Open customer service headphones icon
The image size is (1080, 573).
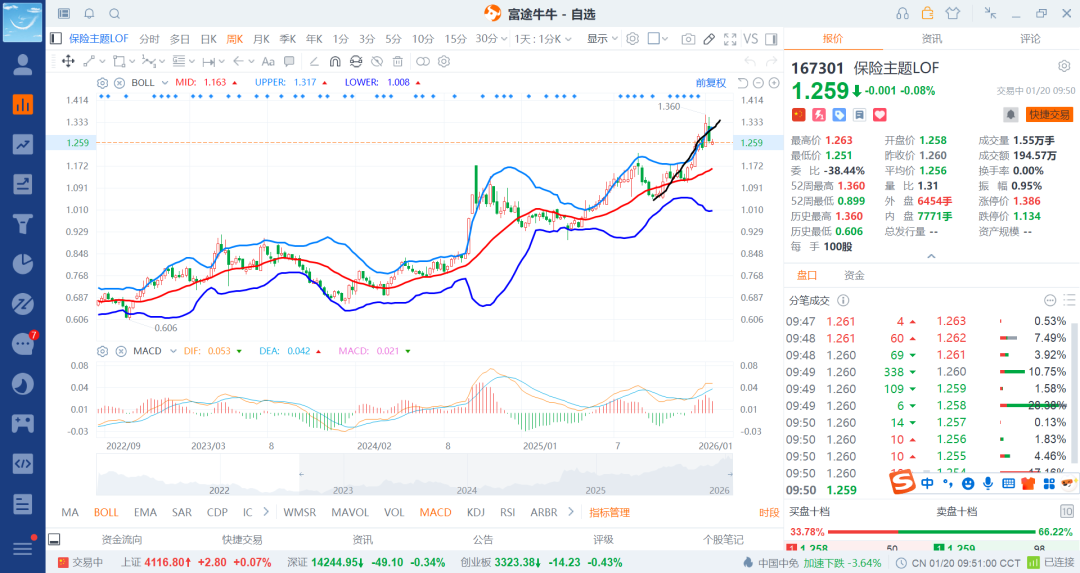click(x=903, y=14)
